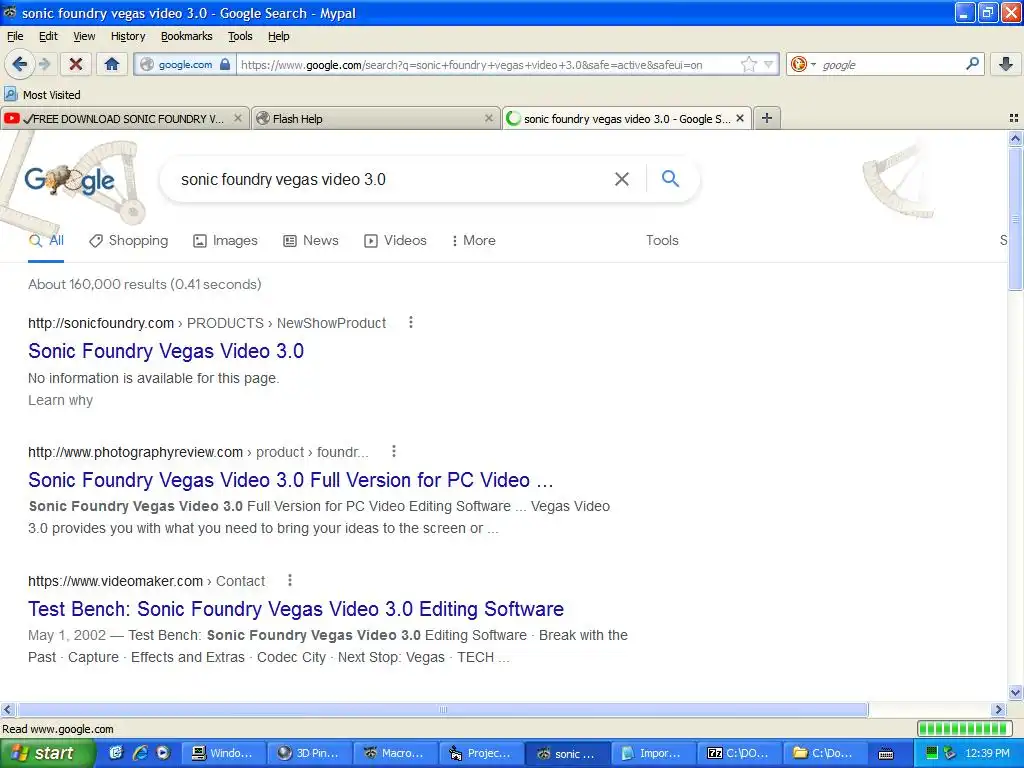Launch Internet Explorer from quick launch
This screenshot has width=1024, height=768.
[139, 753]
